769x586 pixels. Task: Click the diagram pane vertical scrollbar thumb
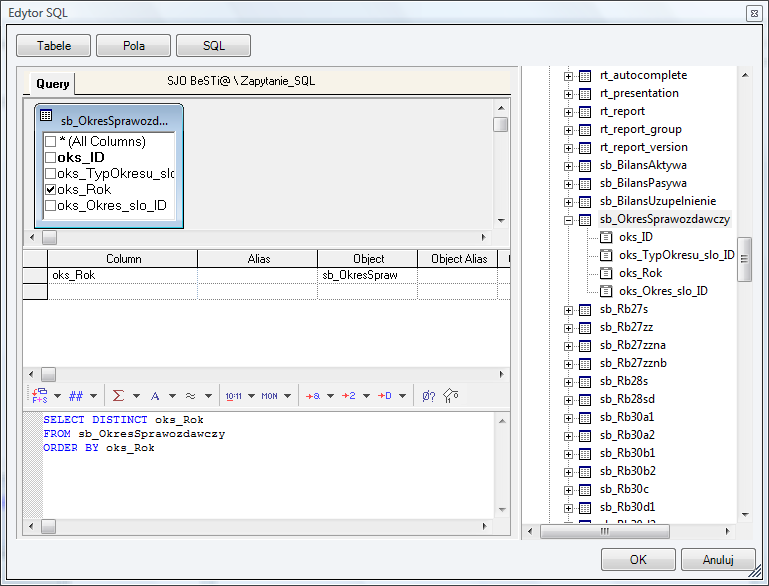point(500,125)
